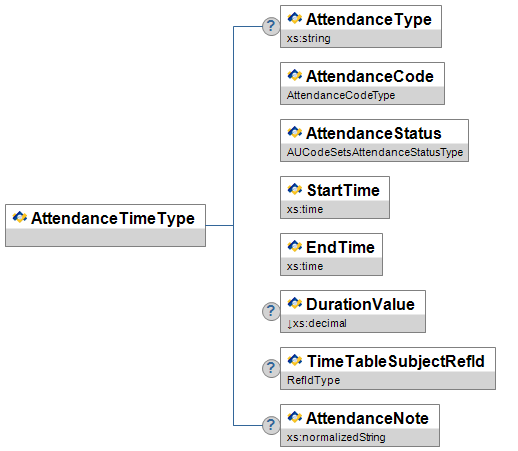Open the AUCodeSetsAttendanceStatusType type label
518x451 pixels.
pyautogui.click(x=375, y=152)
